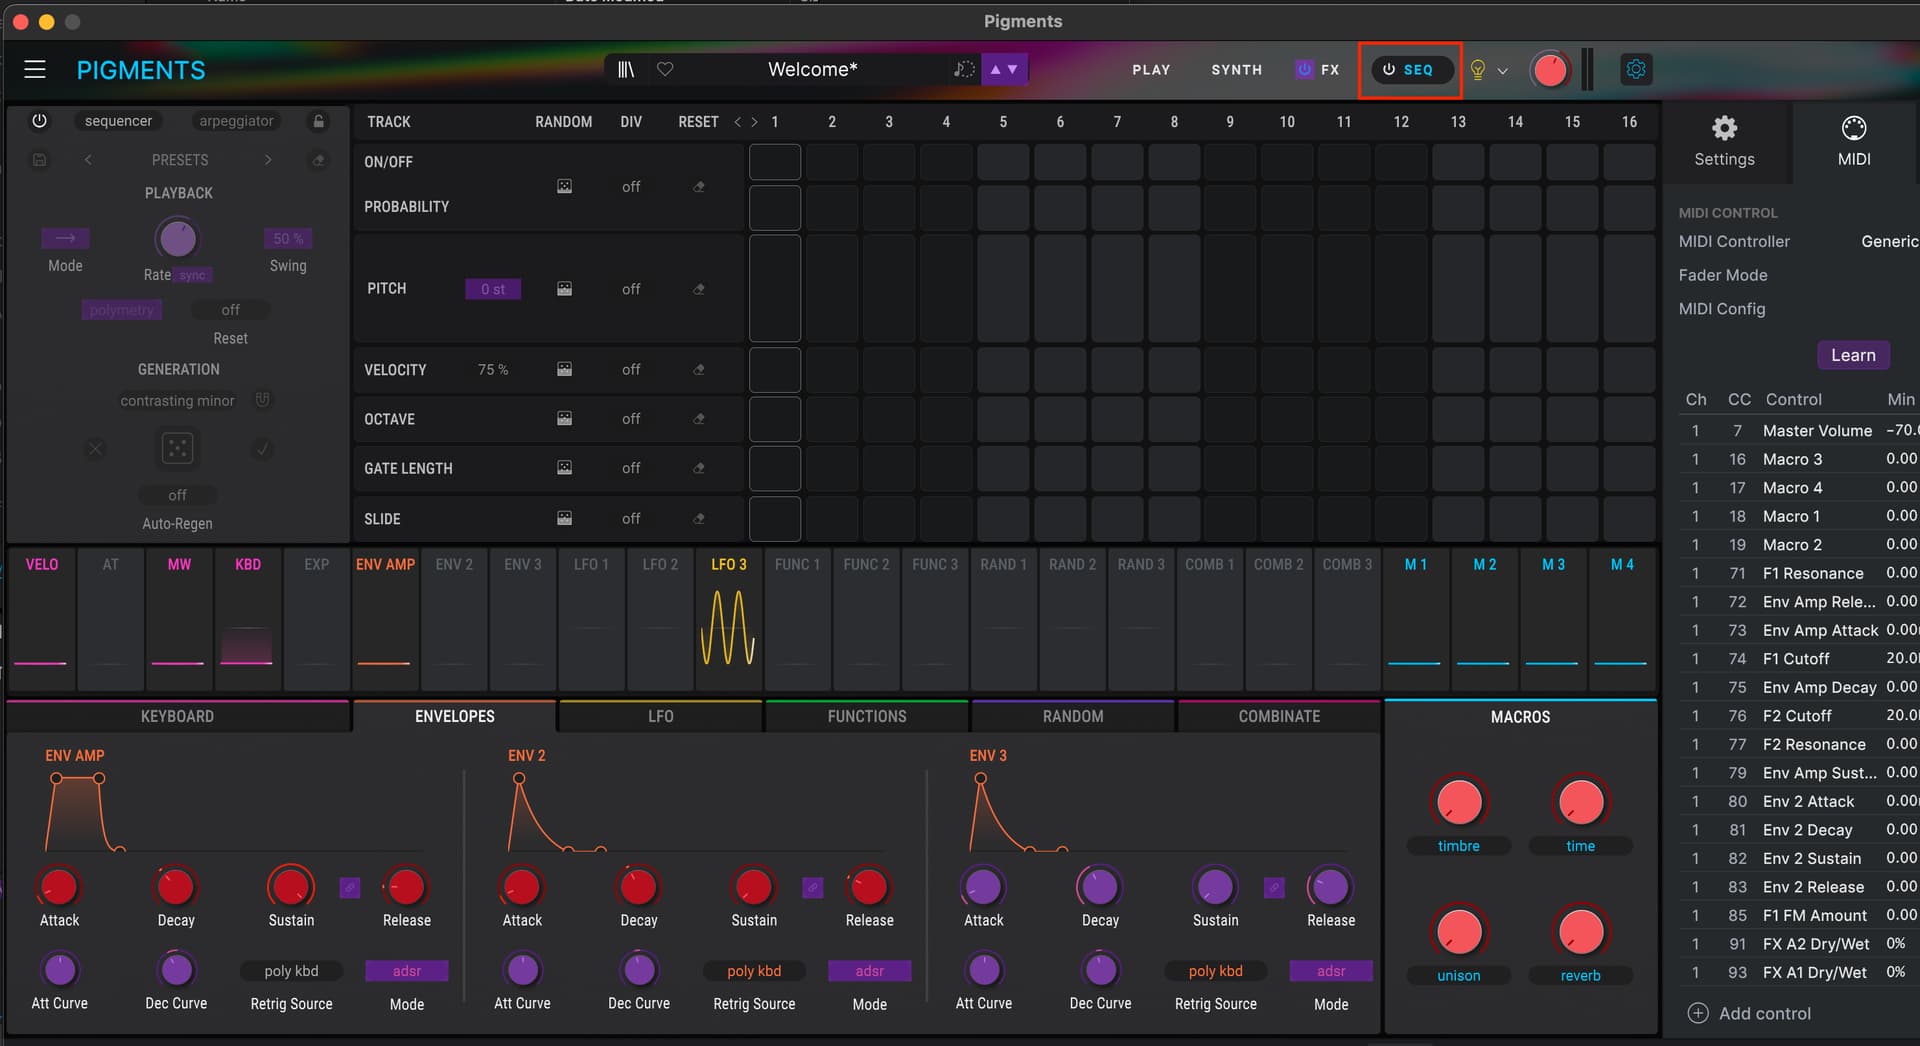Randomize the Velocity track
1920x1046 pixels.
pos(564,370)
